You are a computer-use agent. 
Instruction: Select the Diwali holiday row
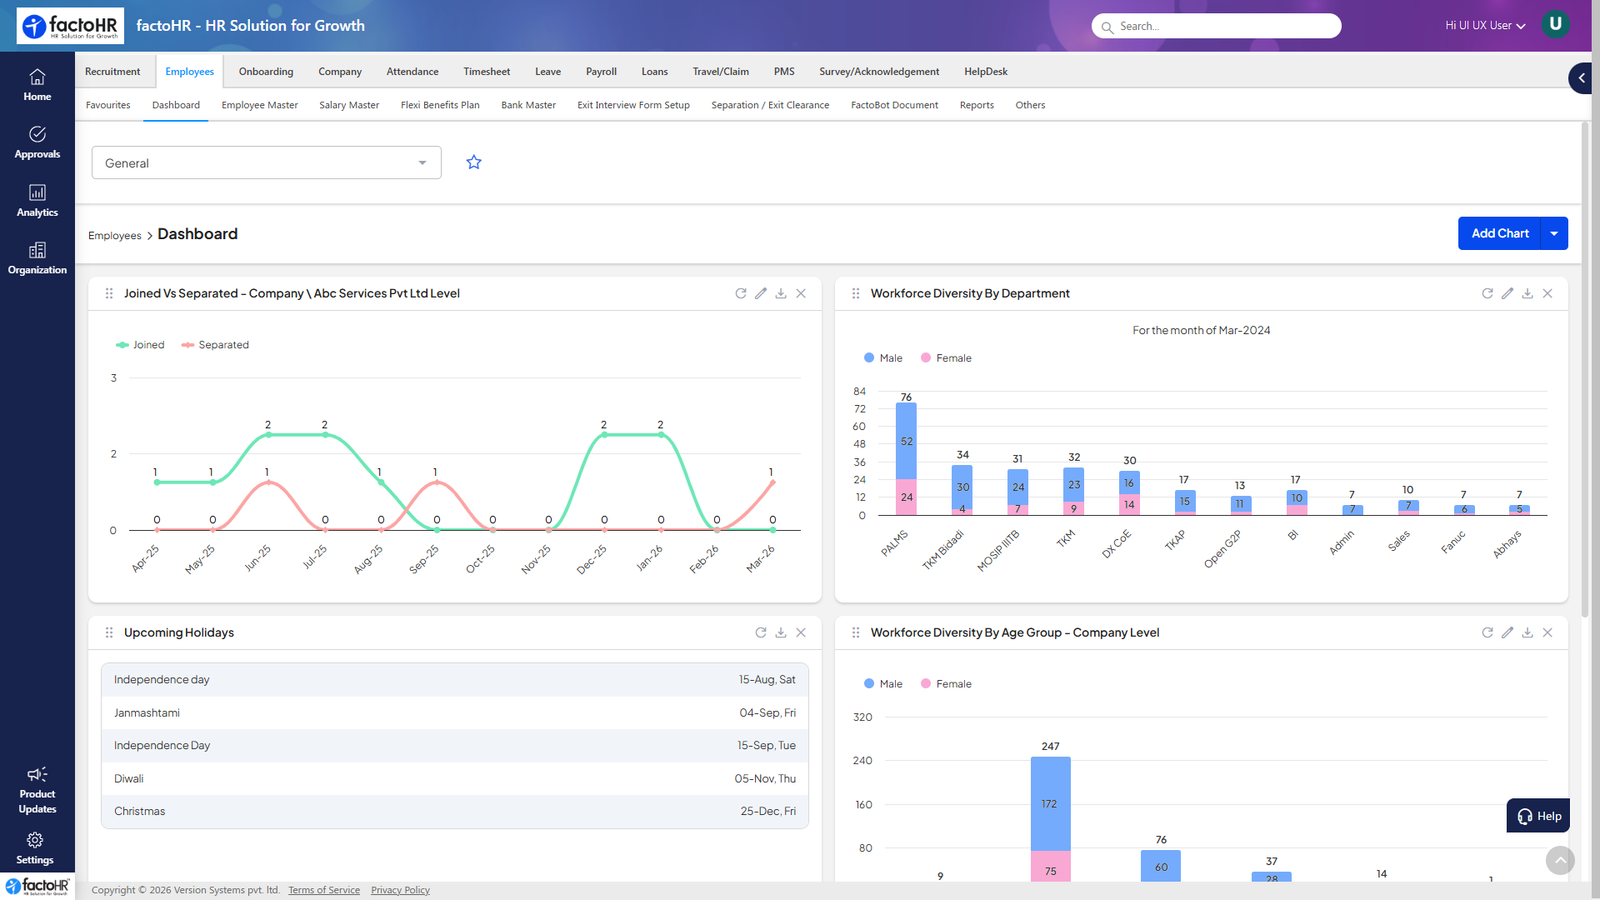click(455, 779)
